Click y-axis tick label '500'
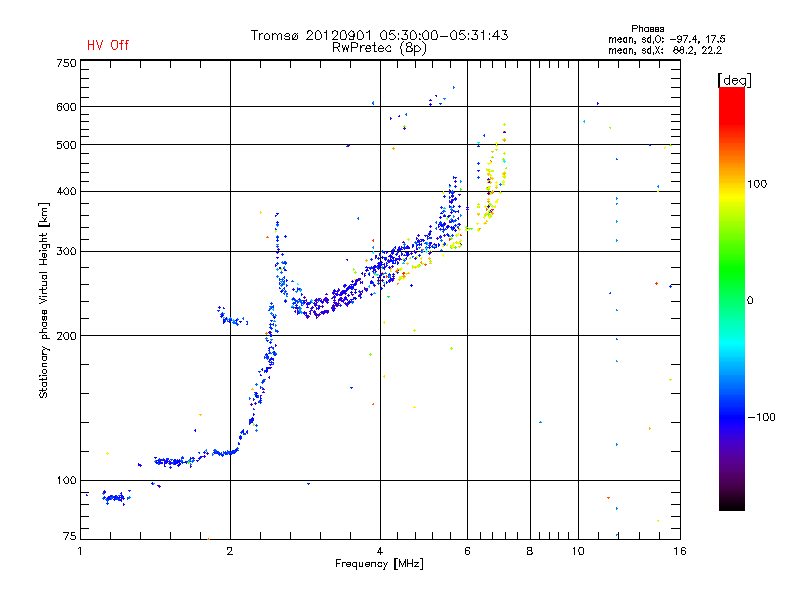800x600 pixels. pos(66,145)
